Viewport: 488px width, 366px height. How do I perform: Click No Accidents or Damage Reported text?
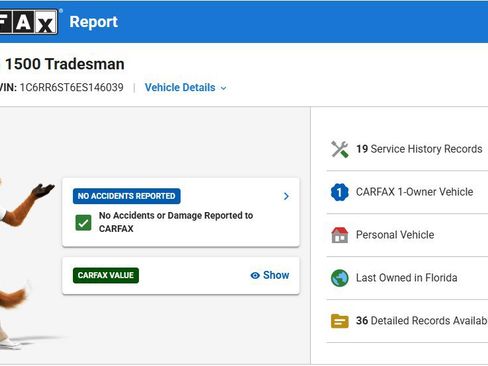[176, 222]
